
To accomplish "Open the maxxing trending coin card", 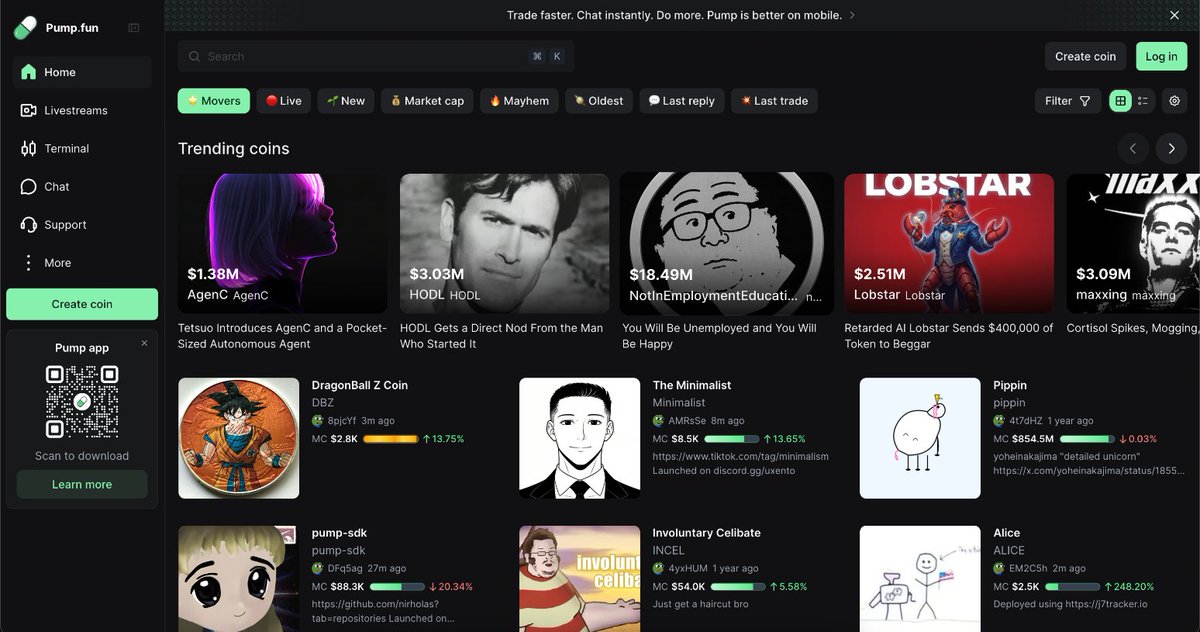I will pyautogui.click(x=1132, y=243).
